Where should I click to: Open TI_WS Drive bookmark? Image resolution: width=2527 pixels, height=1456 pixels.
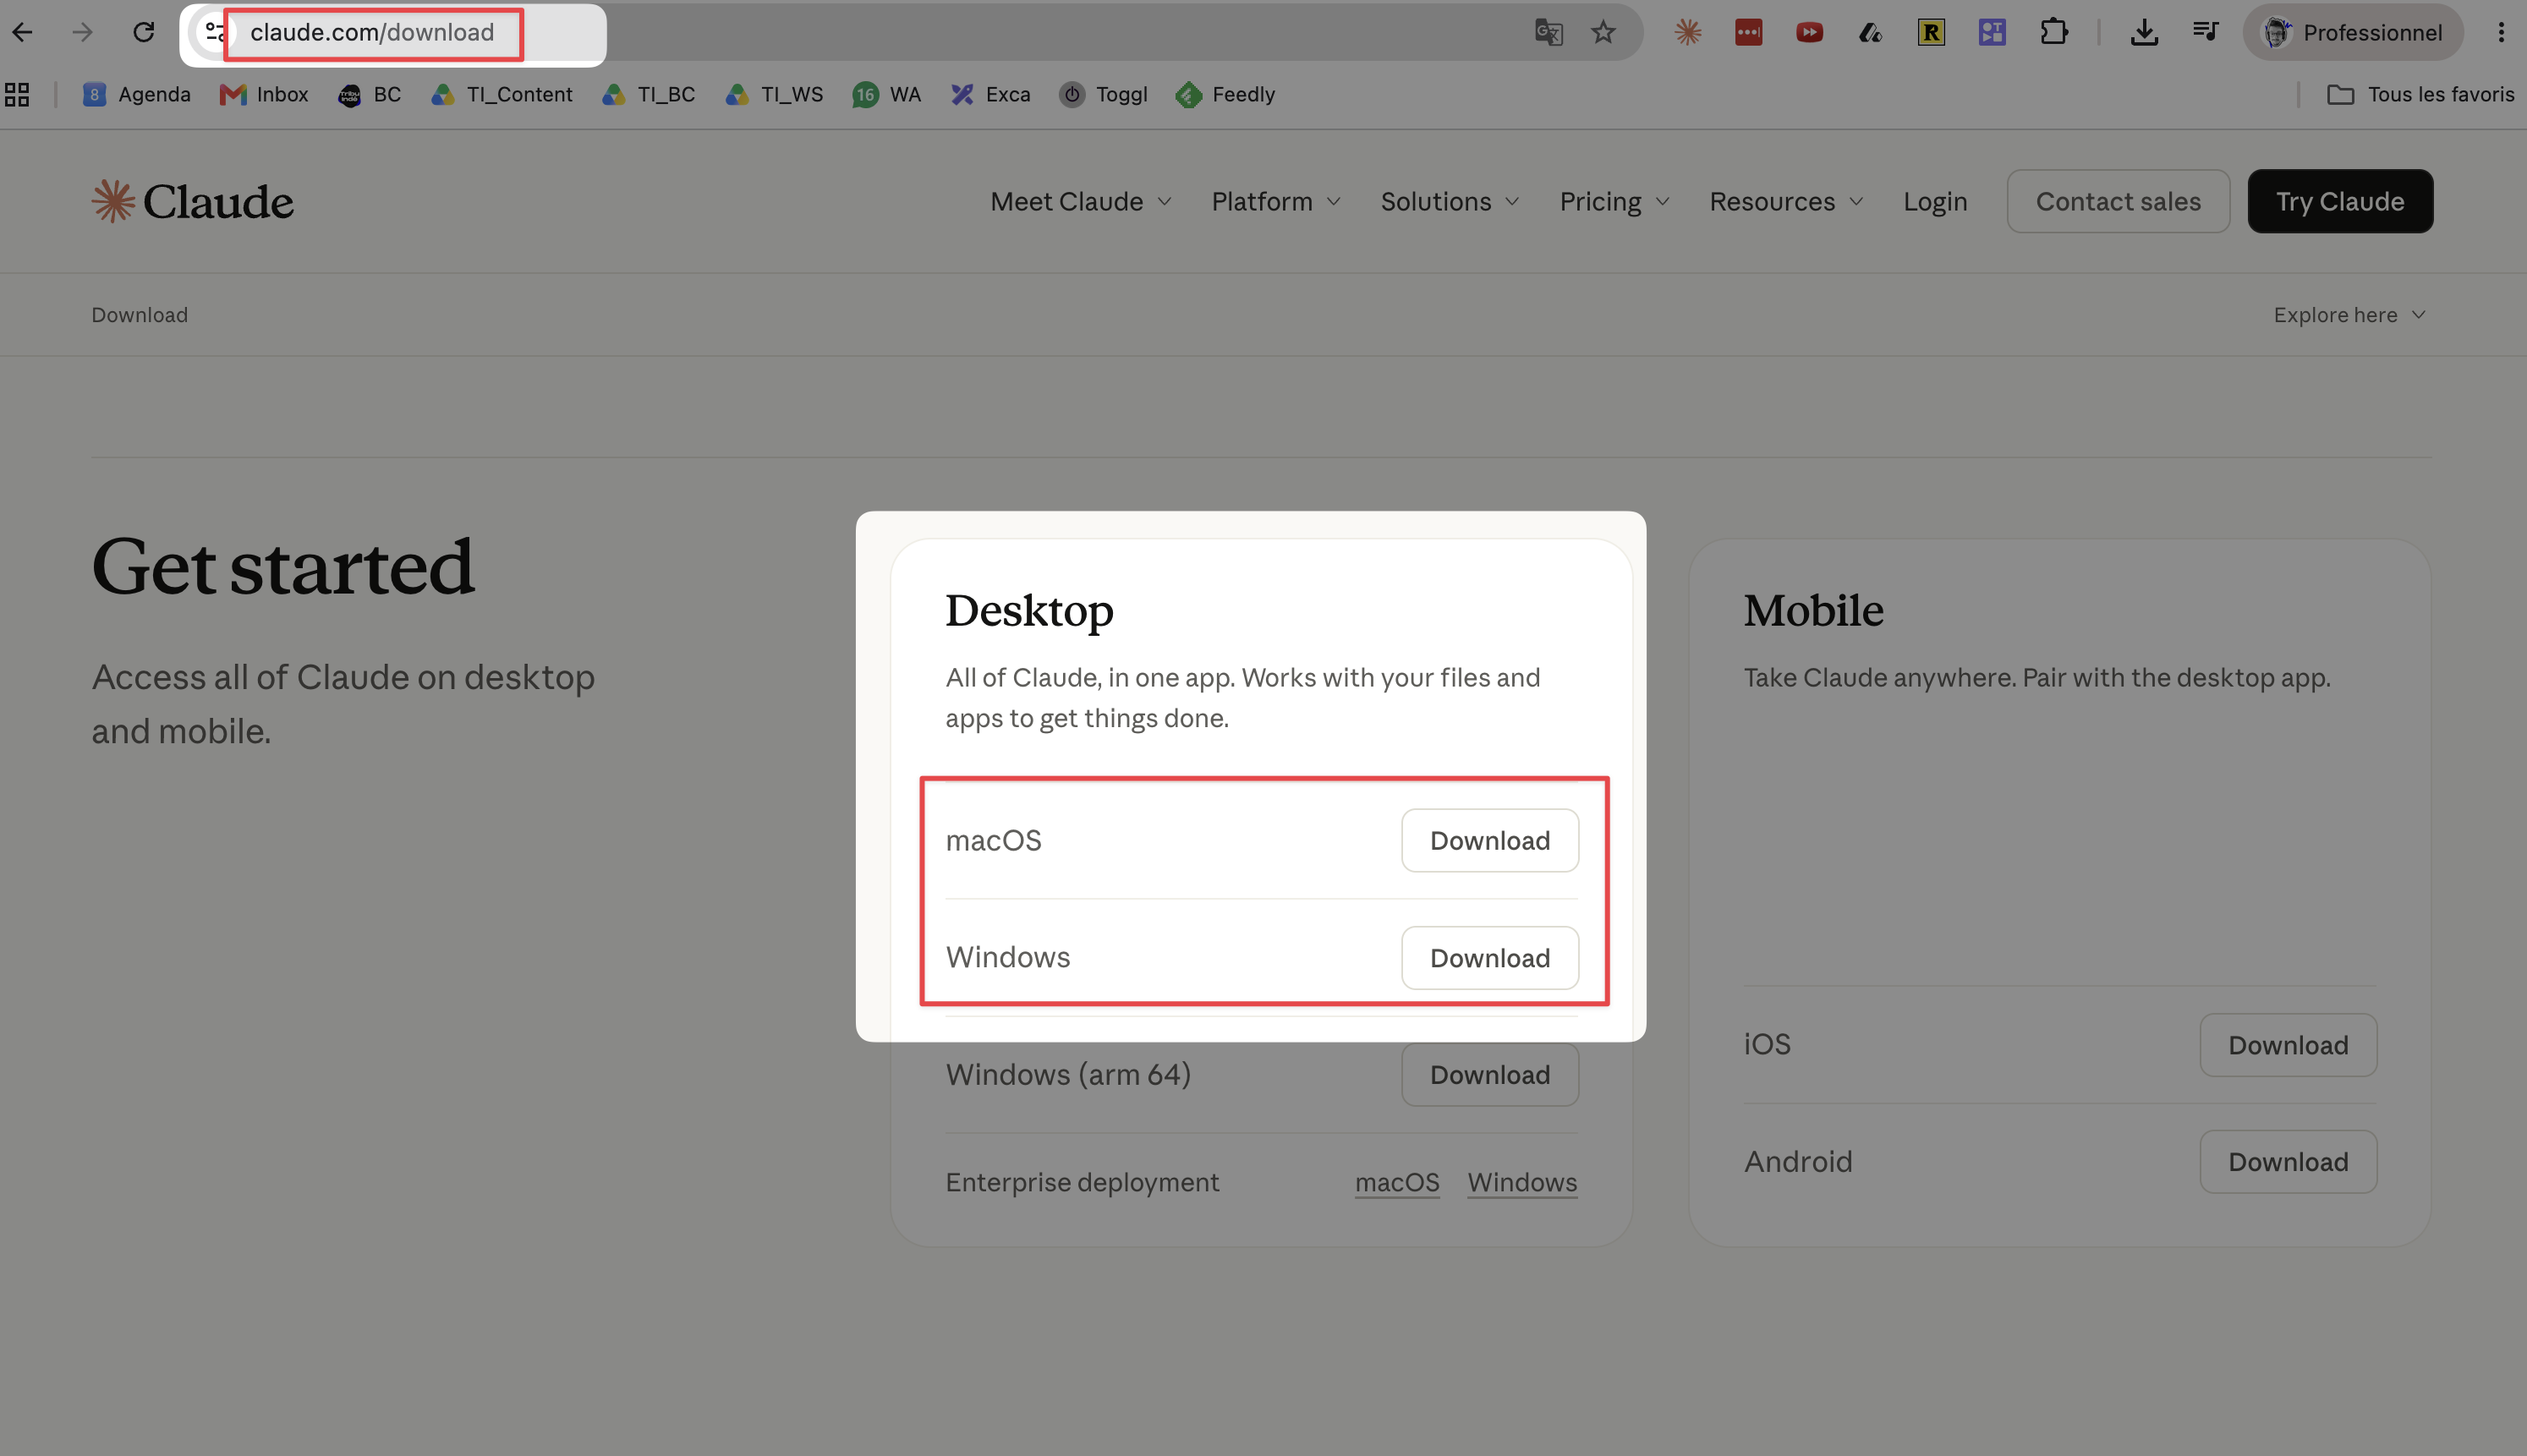pyautogui.click(x=775, y=94)
